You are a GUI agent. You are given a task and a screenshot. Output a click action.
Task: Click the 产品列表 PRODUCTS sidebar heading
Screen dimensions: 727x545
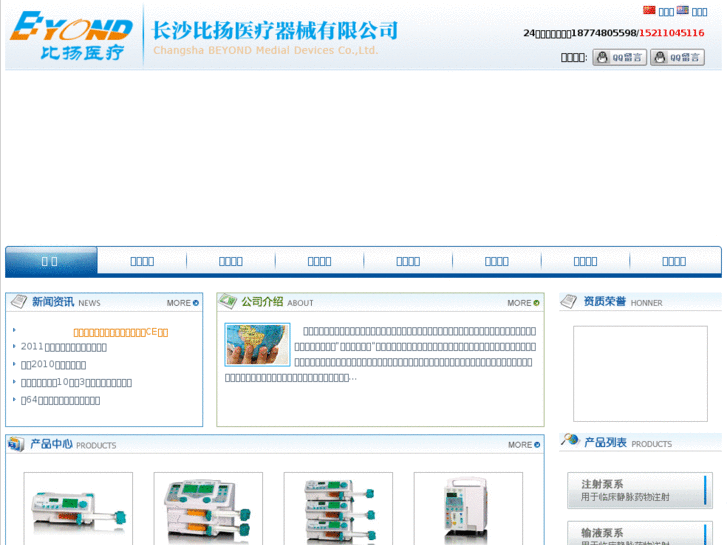[x=628, y=443]
